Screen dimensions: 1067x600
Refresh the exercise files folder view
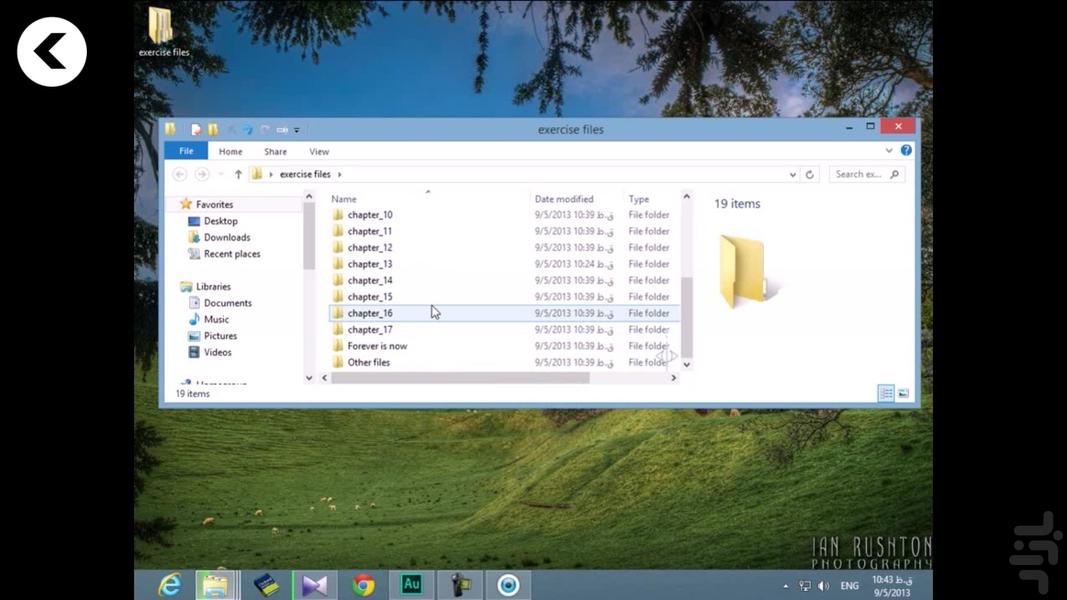[810, 174]
